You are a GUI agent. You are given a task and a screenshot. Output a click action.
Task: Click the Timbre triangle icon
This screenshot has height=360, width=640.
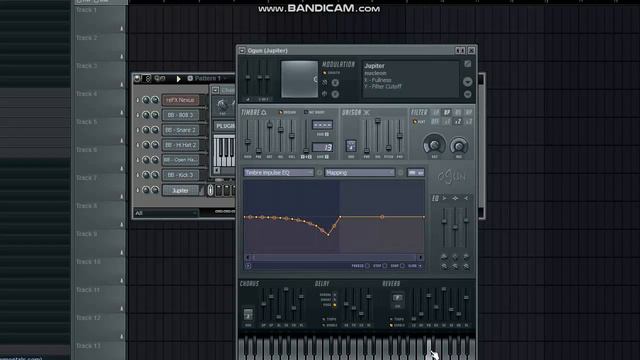[264, 112]
